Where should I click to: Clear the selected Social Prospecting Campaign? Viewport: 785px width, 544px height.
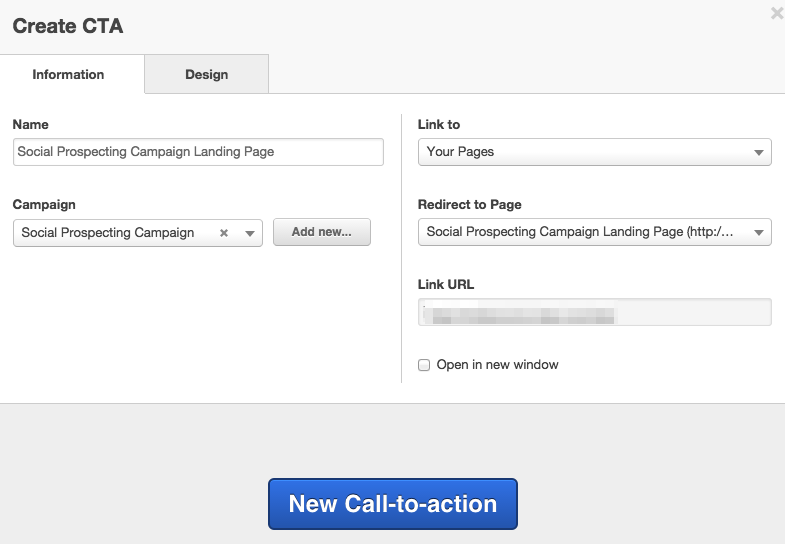(x=224, y=233)
